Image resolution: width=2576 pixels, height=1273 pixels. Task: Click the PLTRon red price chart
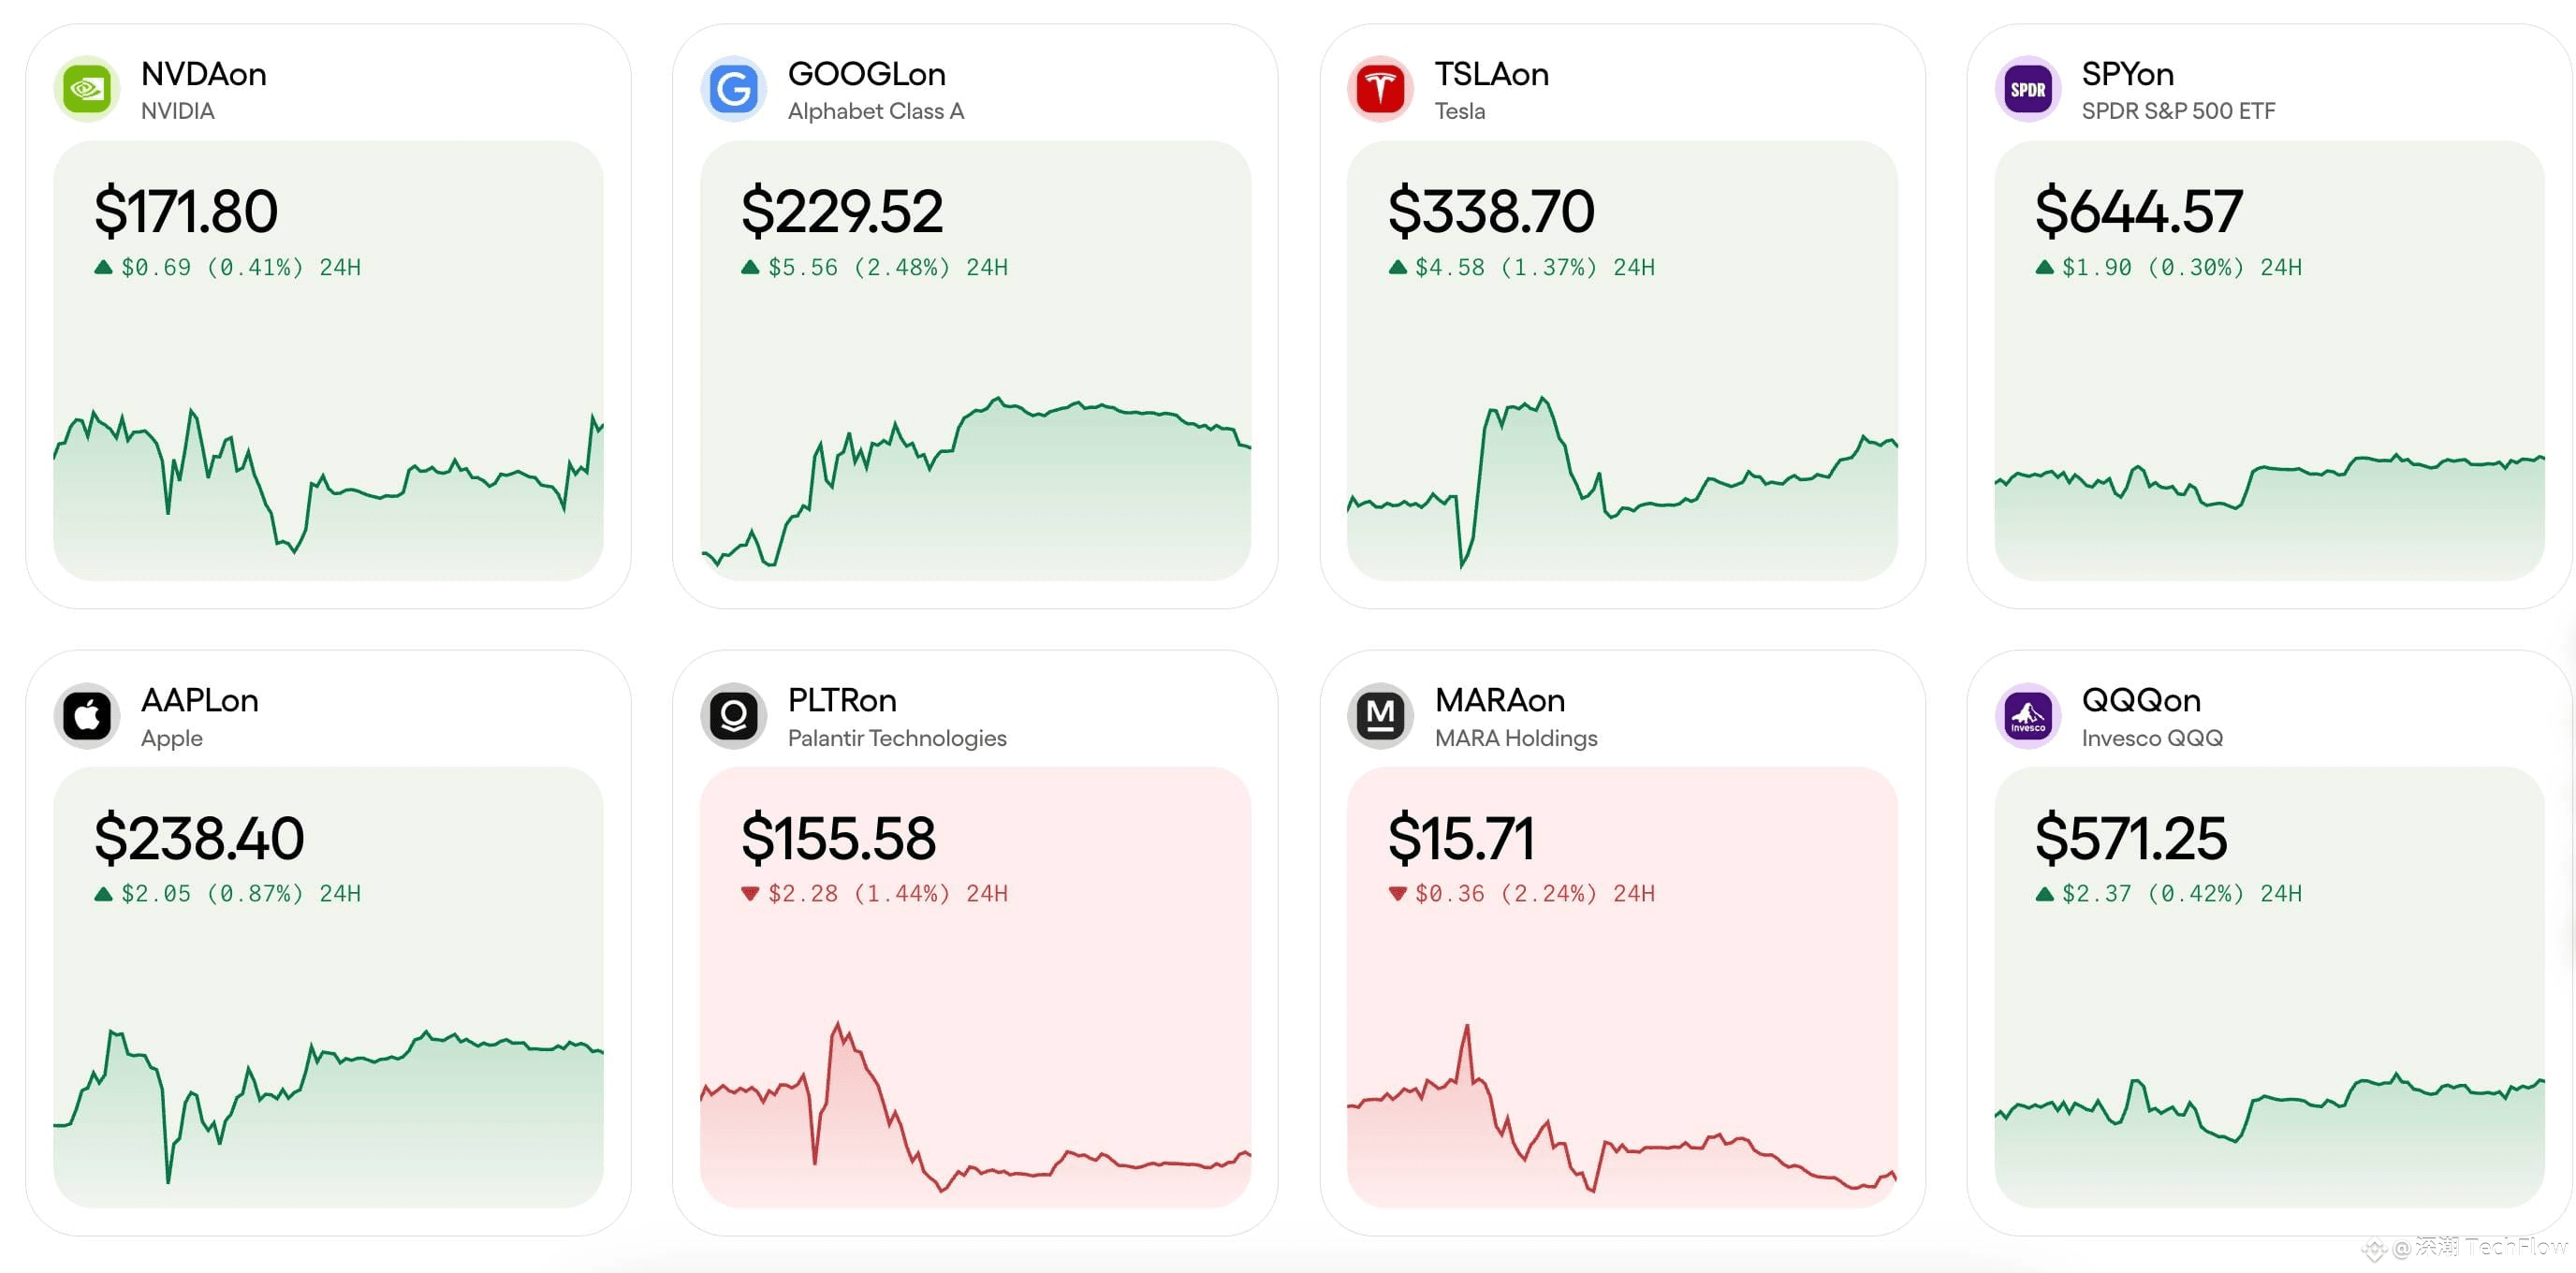(975, 1107)
